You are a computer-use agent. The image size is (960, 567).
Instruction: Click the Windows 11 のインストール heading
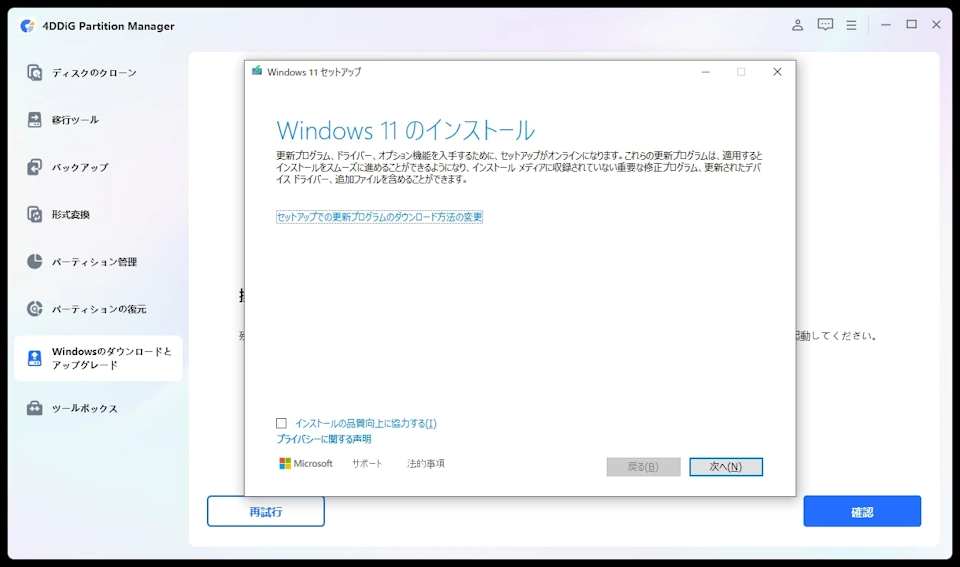coord(405,130)
